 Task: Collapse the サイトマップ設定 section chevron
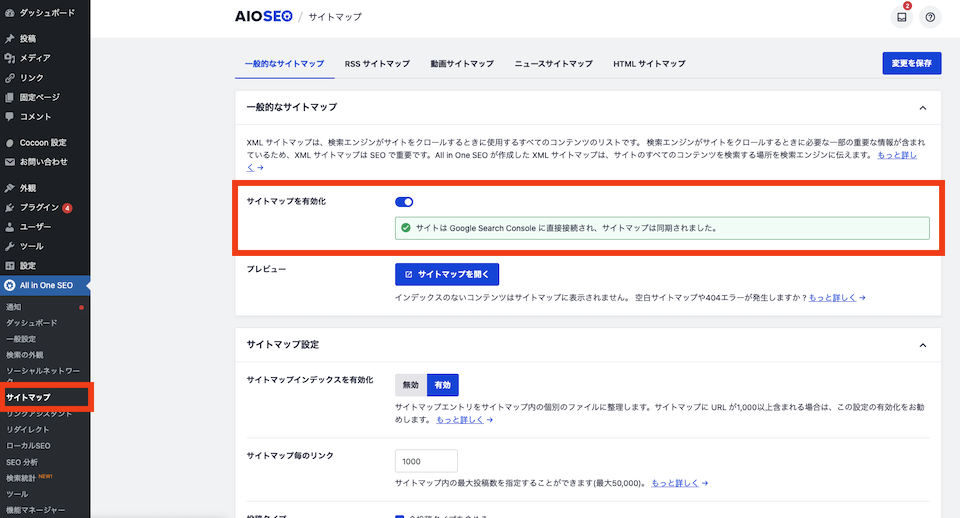[923, 345]
